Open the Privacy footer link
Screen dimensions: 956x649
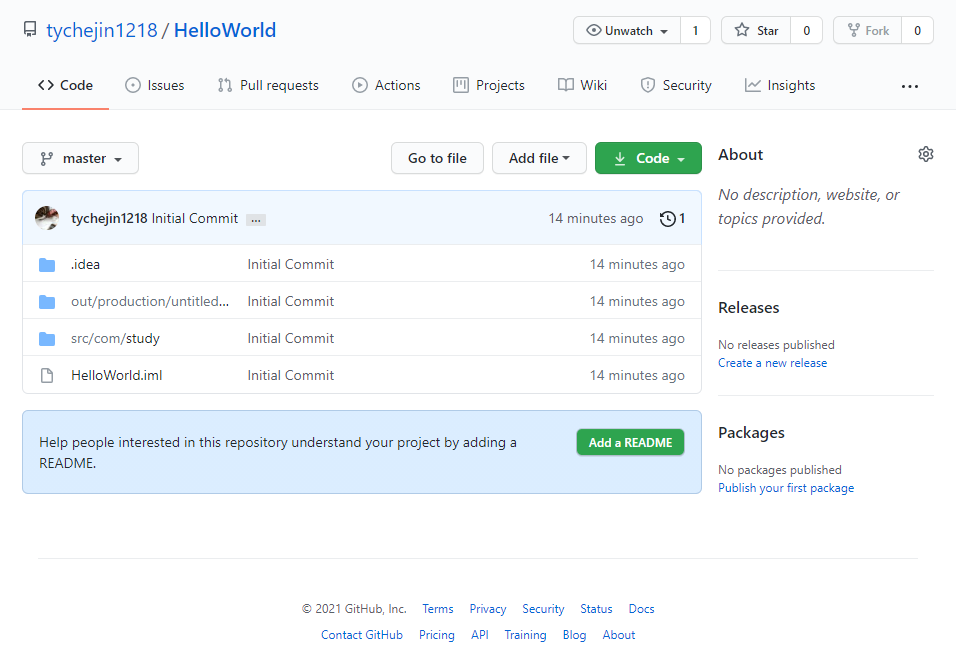click(x=488, y=609)
